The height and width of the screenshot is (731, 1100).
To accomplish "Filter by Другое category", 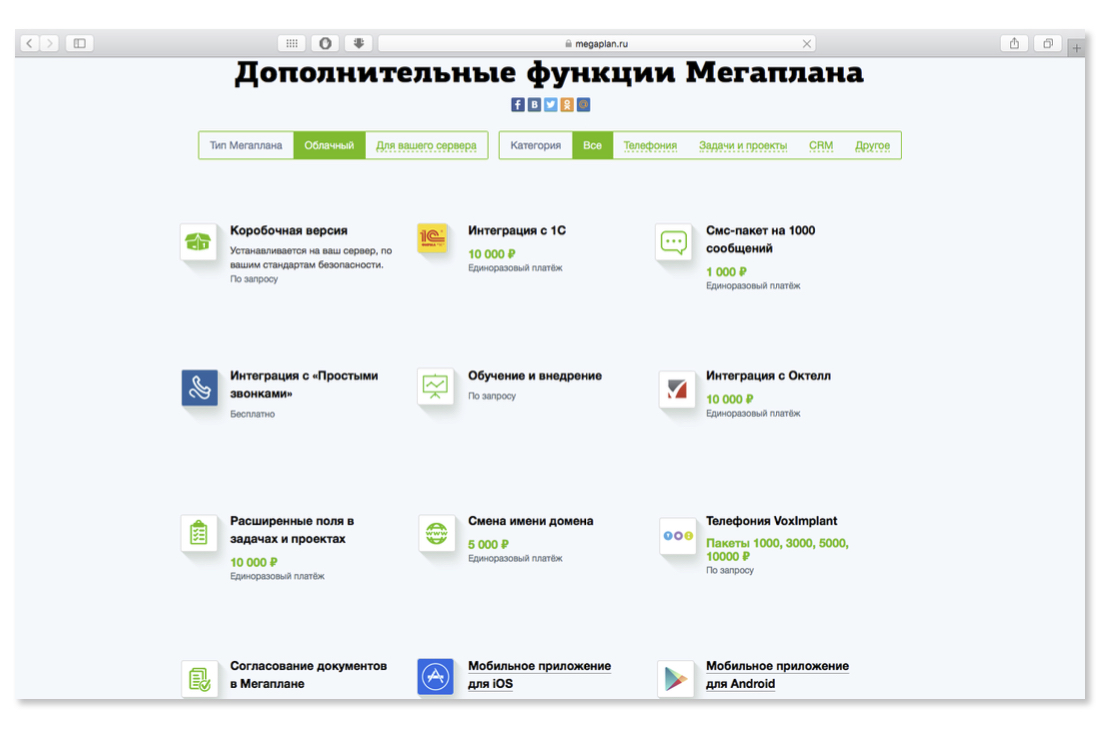I will coord(872,145).
